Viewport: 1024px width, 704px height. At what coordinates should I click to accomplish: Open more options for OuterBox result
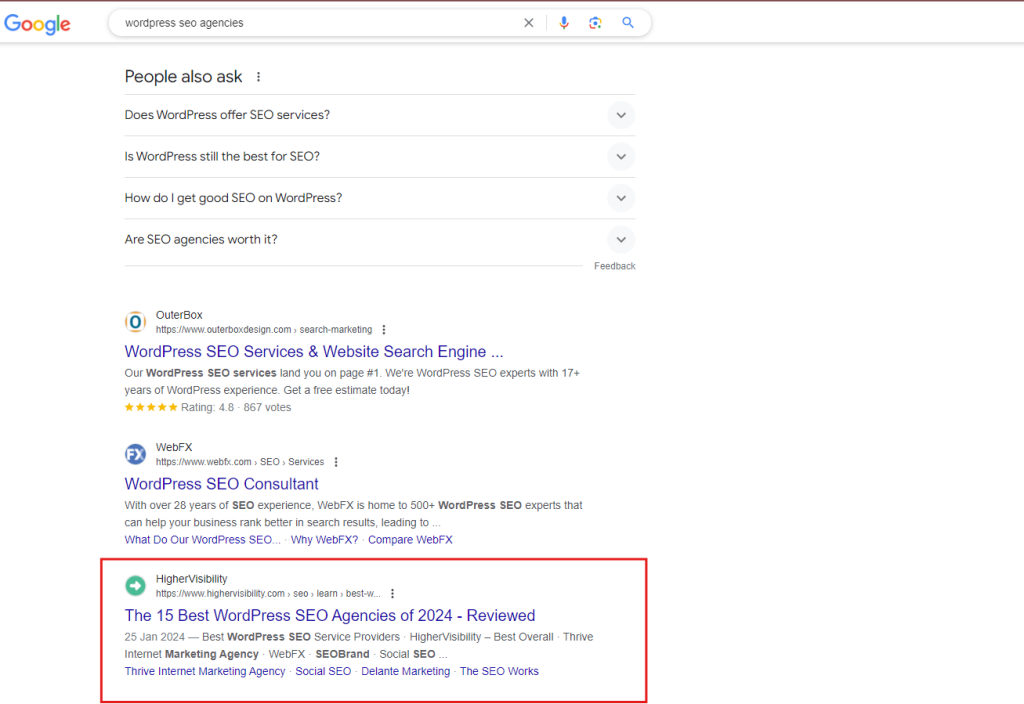click(384, 330)
